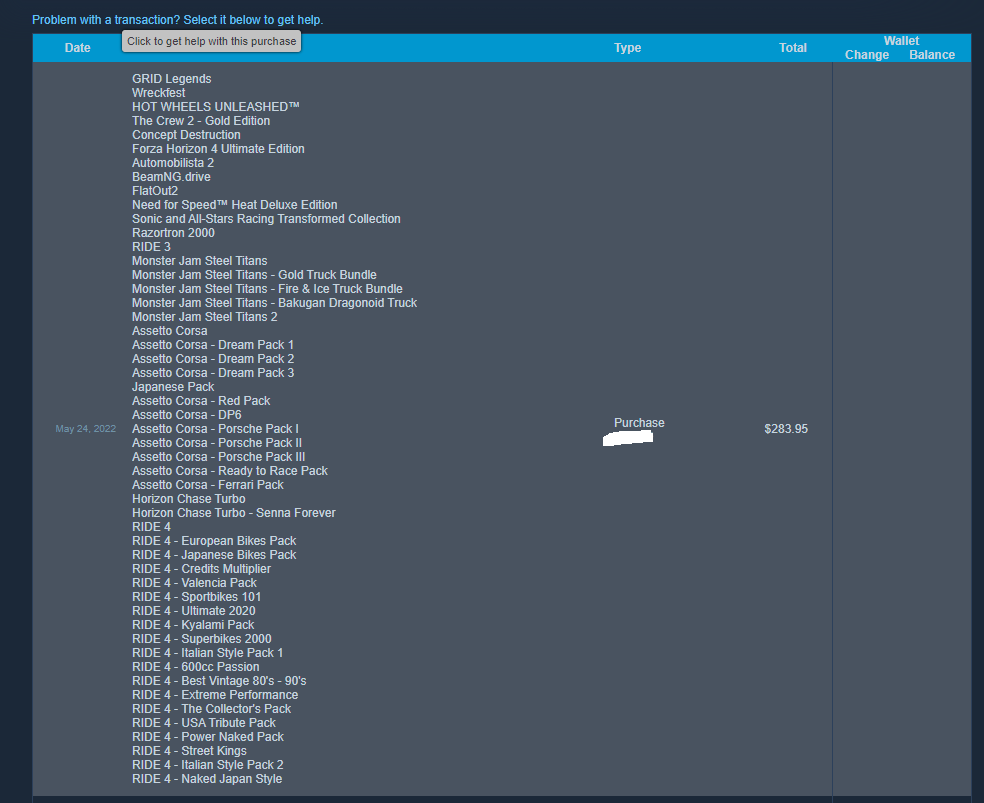The height and width of the screenshot is (803, 984).
Task: Click the $283.95 transaction total
Action: [x=786, y=429]
